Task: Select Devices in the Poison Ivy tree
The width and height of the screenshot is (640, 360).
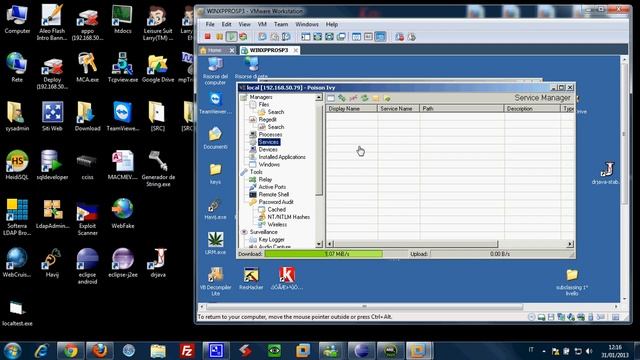Action: click(268, 149)
